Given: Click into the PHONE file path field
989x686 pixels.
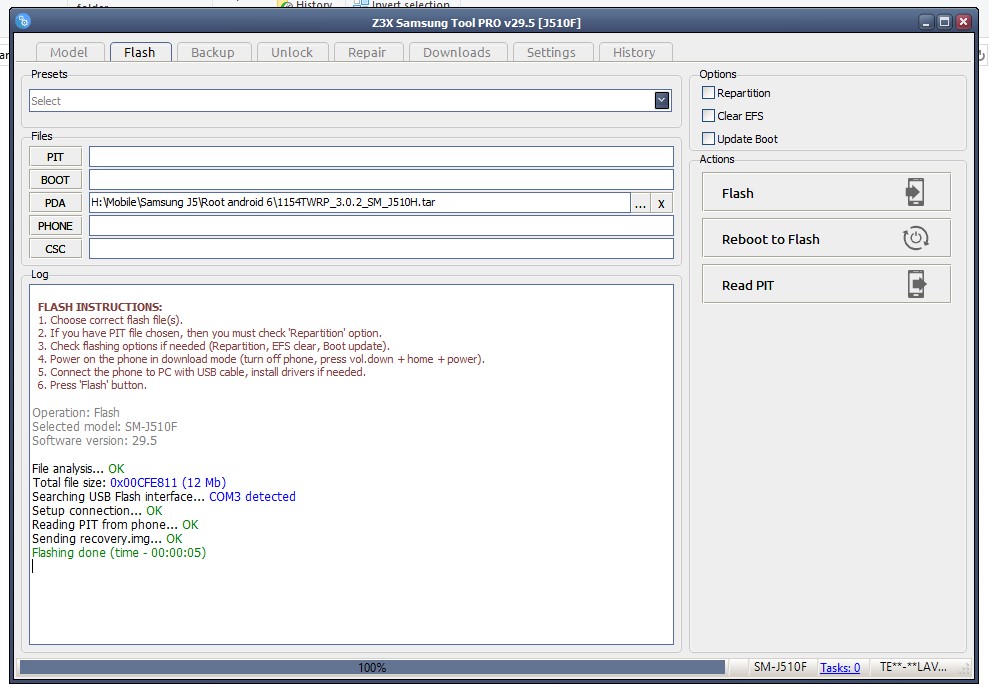Looking at the screenshot, I should (381, 226).
